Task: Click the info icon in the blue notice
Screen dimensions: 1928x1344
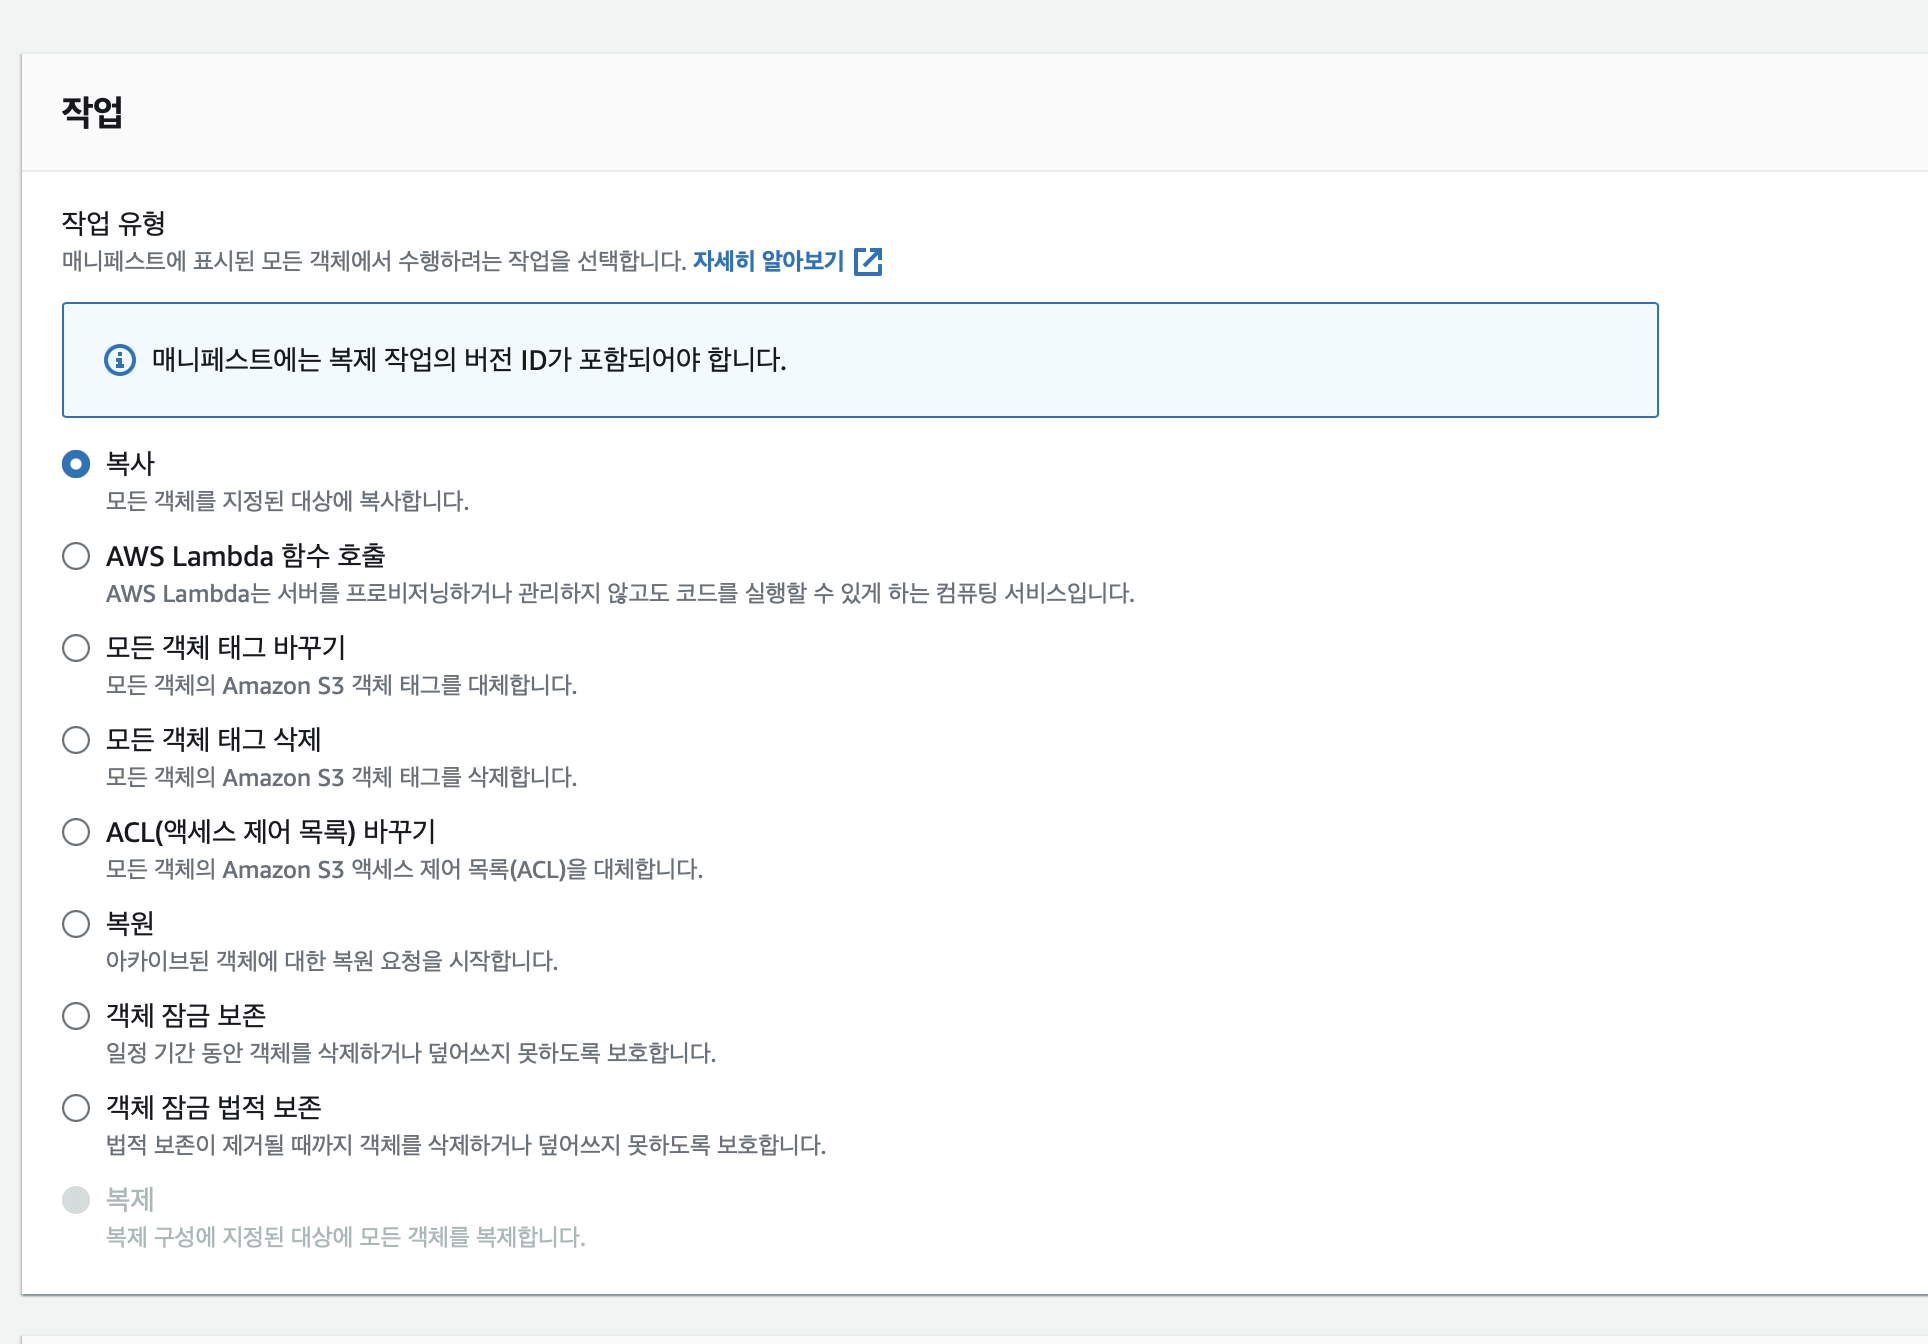Action: 120,360
